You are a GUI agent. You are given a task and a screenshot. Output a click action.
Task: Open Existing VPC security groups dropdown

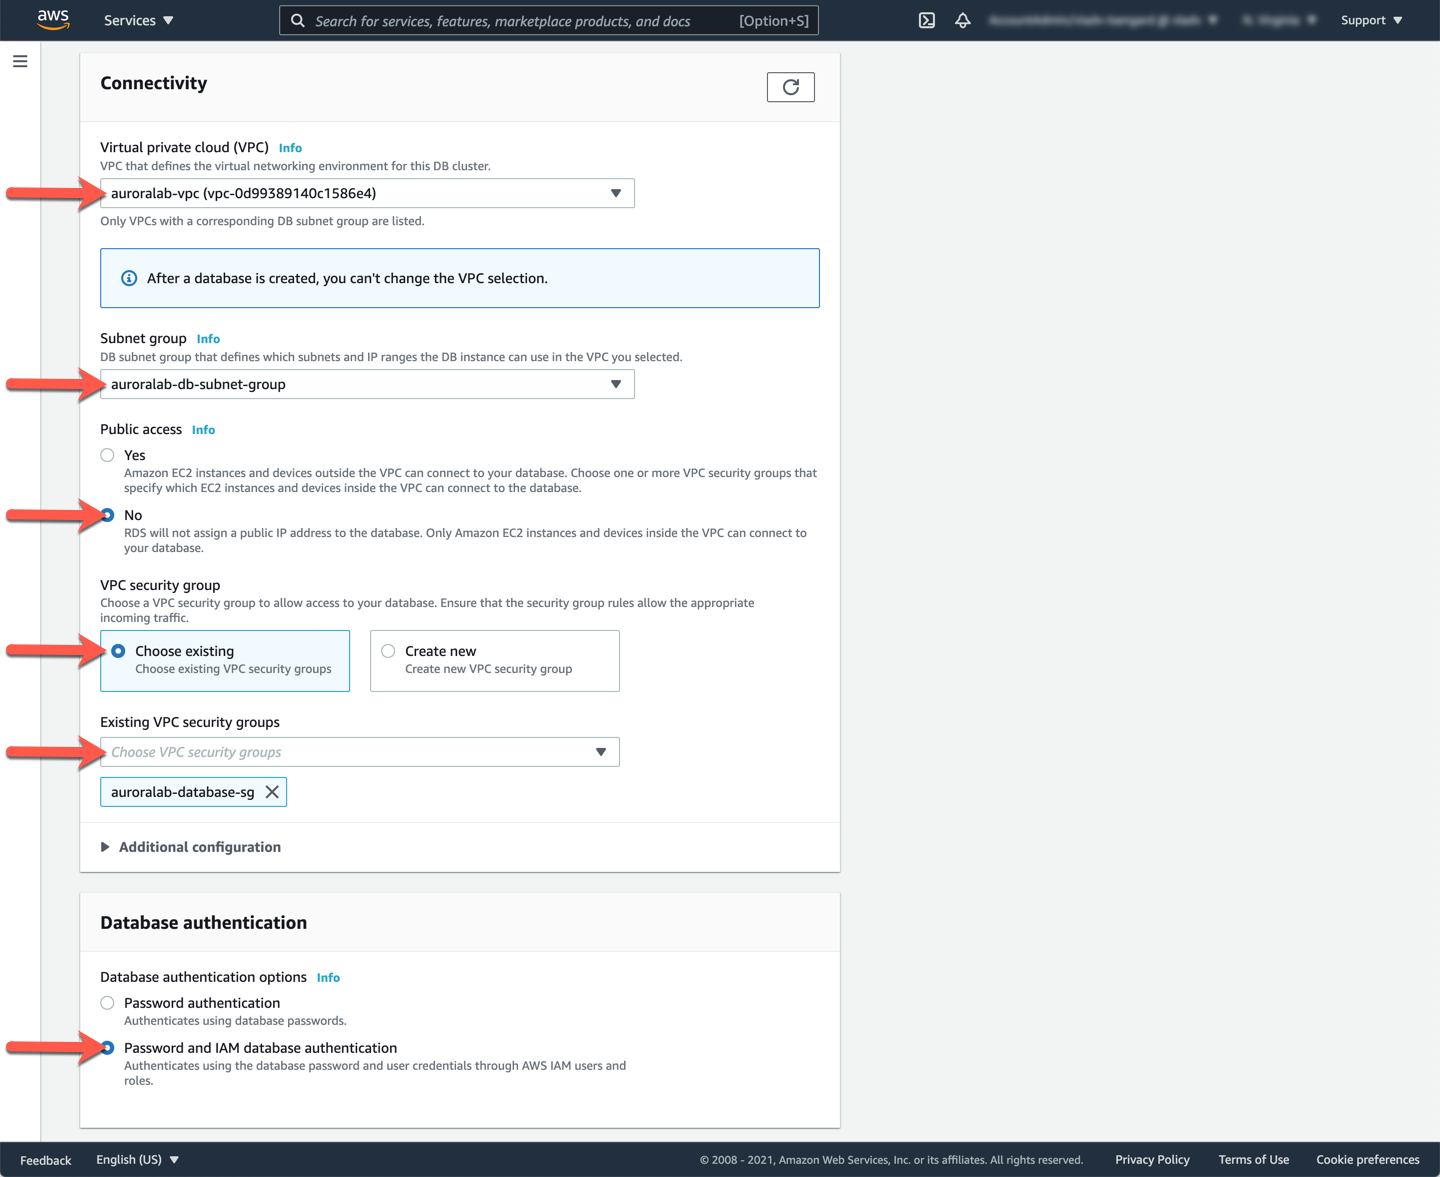click(359, 752)
